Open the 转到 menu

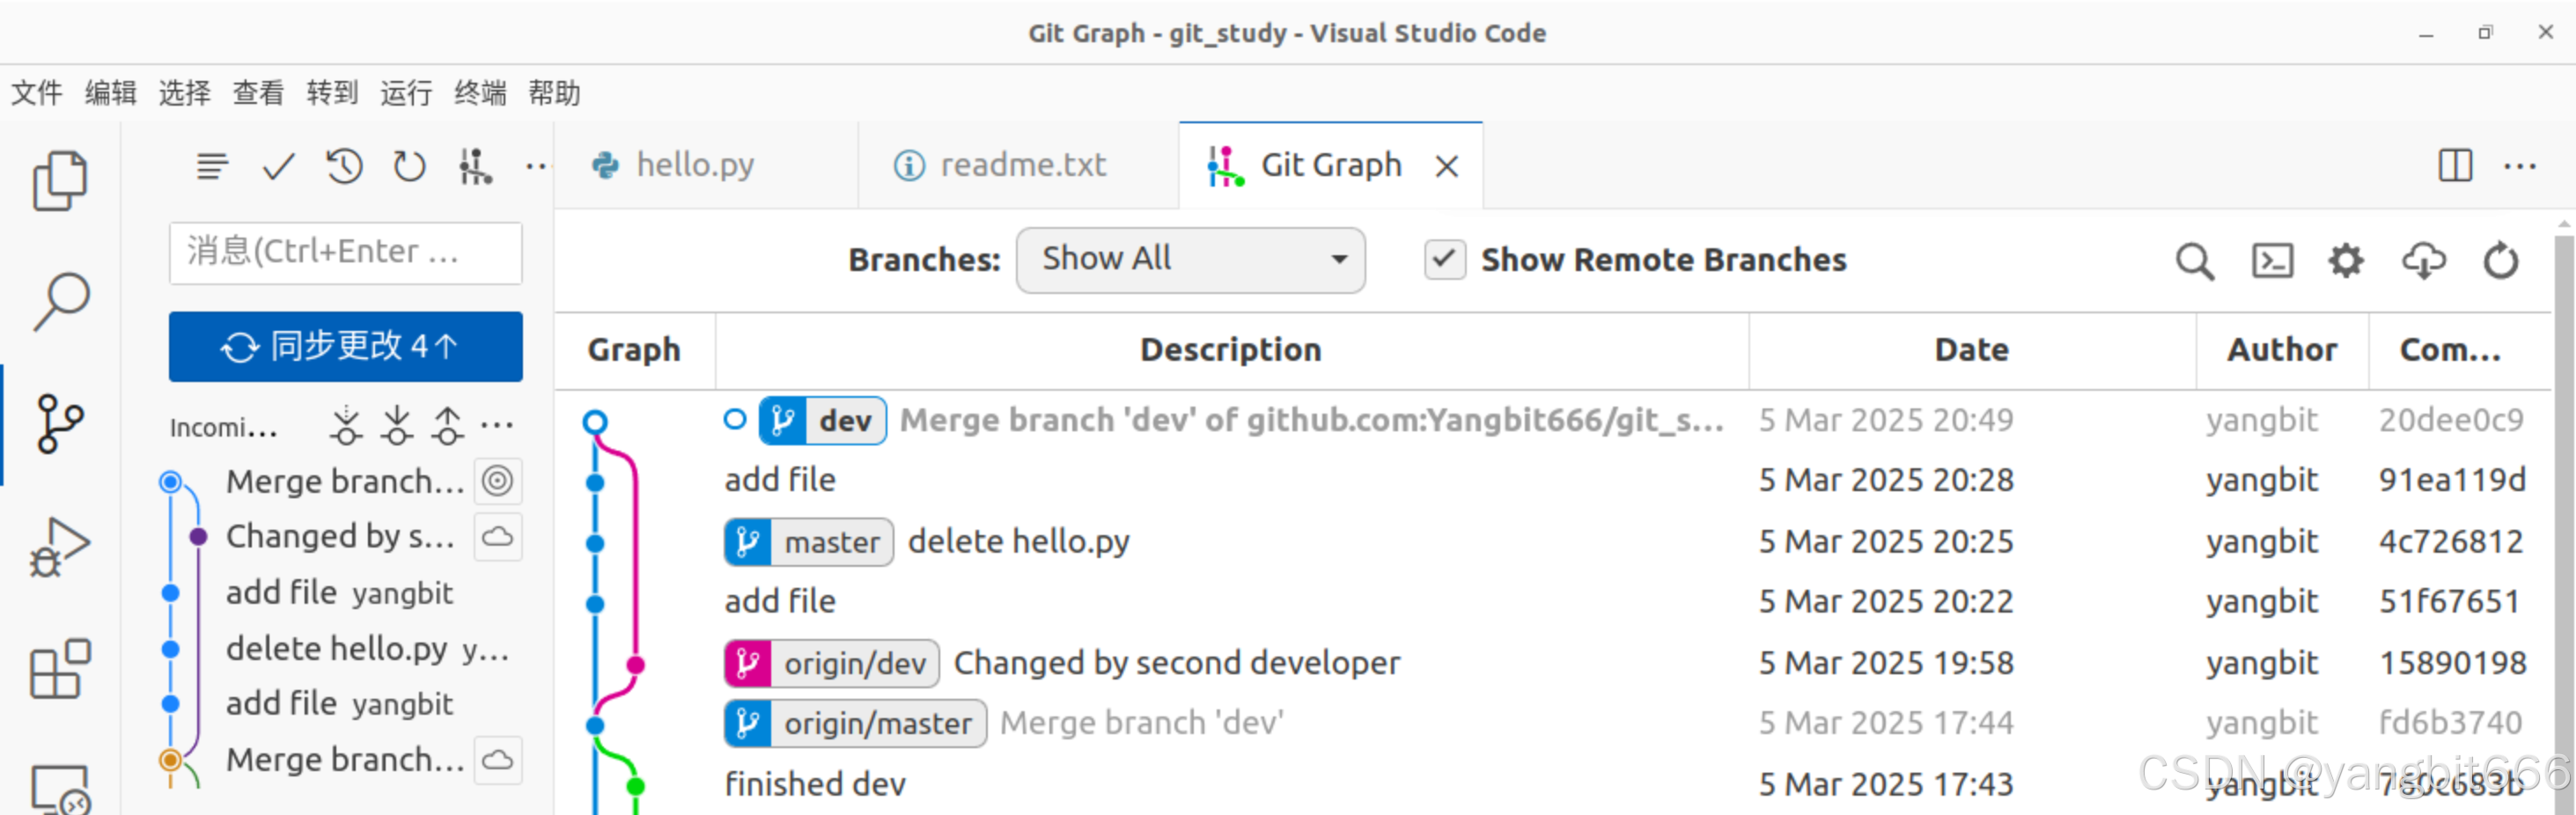pyautogui.click(x=333, y=93)
